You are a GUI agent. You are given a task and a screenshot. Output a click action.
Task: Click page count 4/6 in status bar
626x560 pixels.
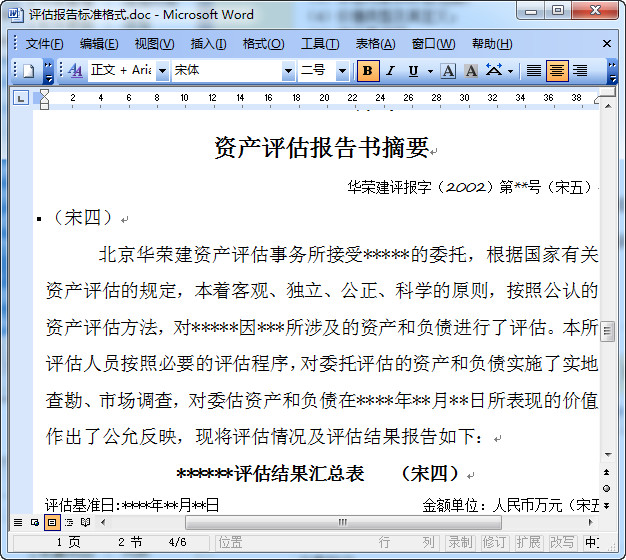177,542
